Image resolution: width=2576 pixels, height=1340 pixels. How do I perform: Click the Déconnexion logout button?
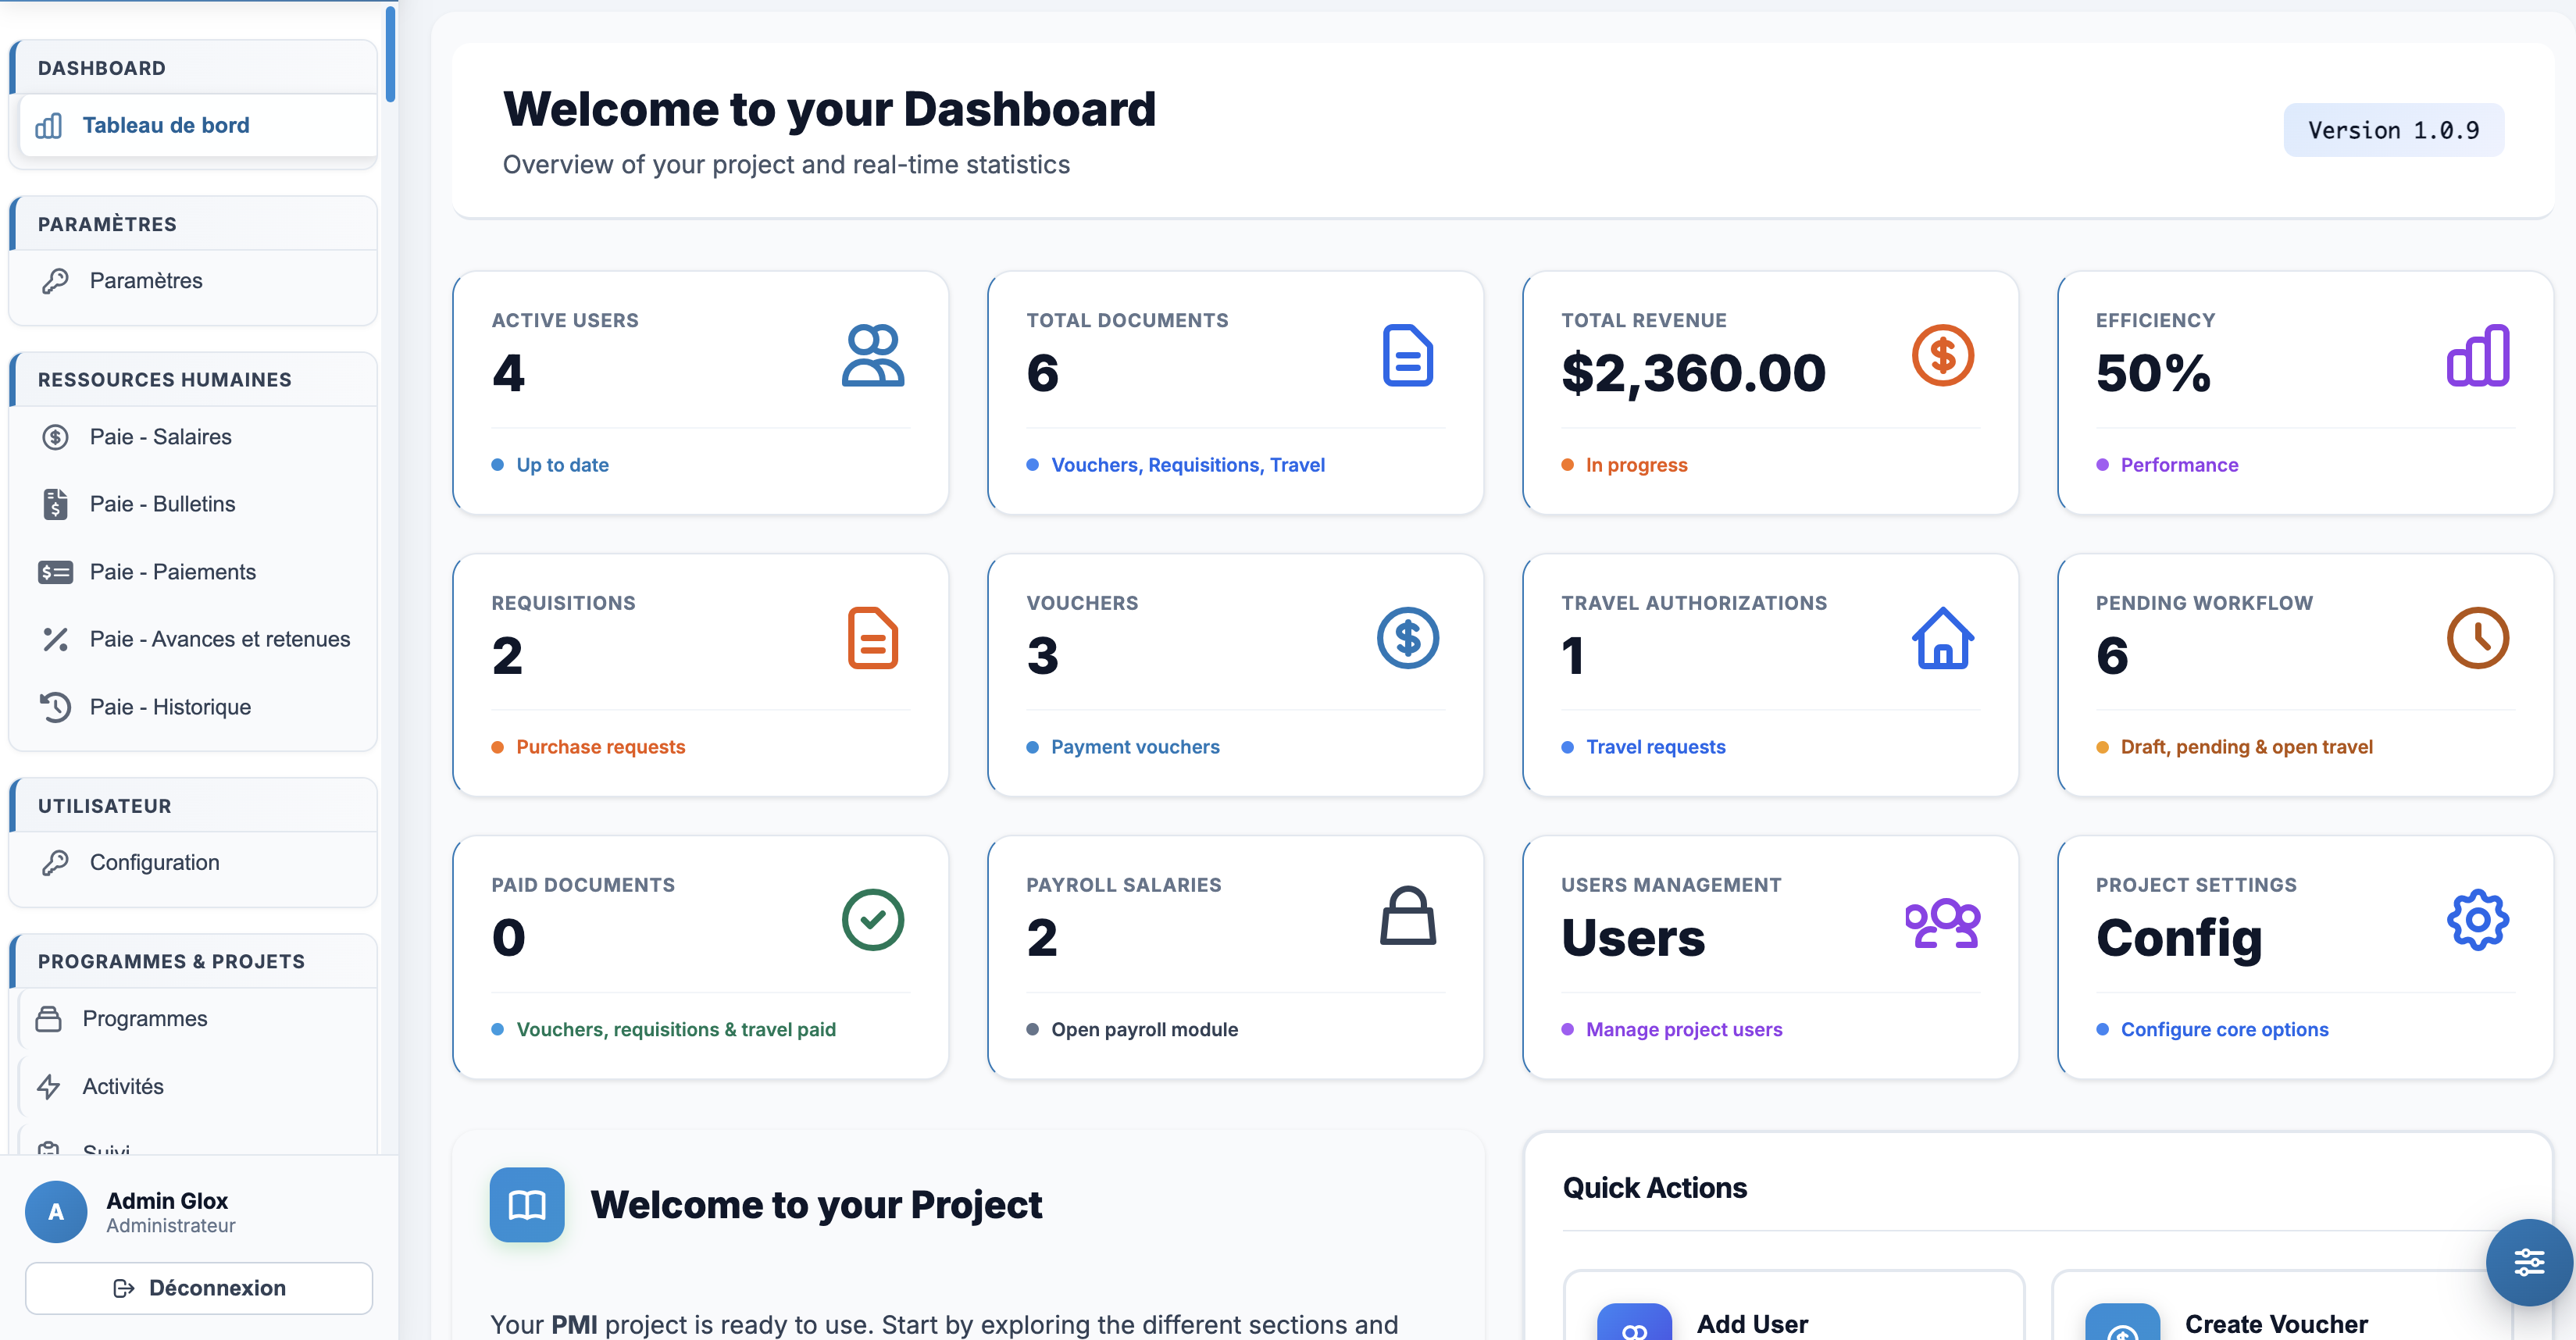(x=199, y=1288)
